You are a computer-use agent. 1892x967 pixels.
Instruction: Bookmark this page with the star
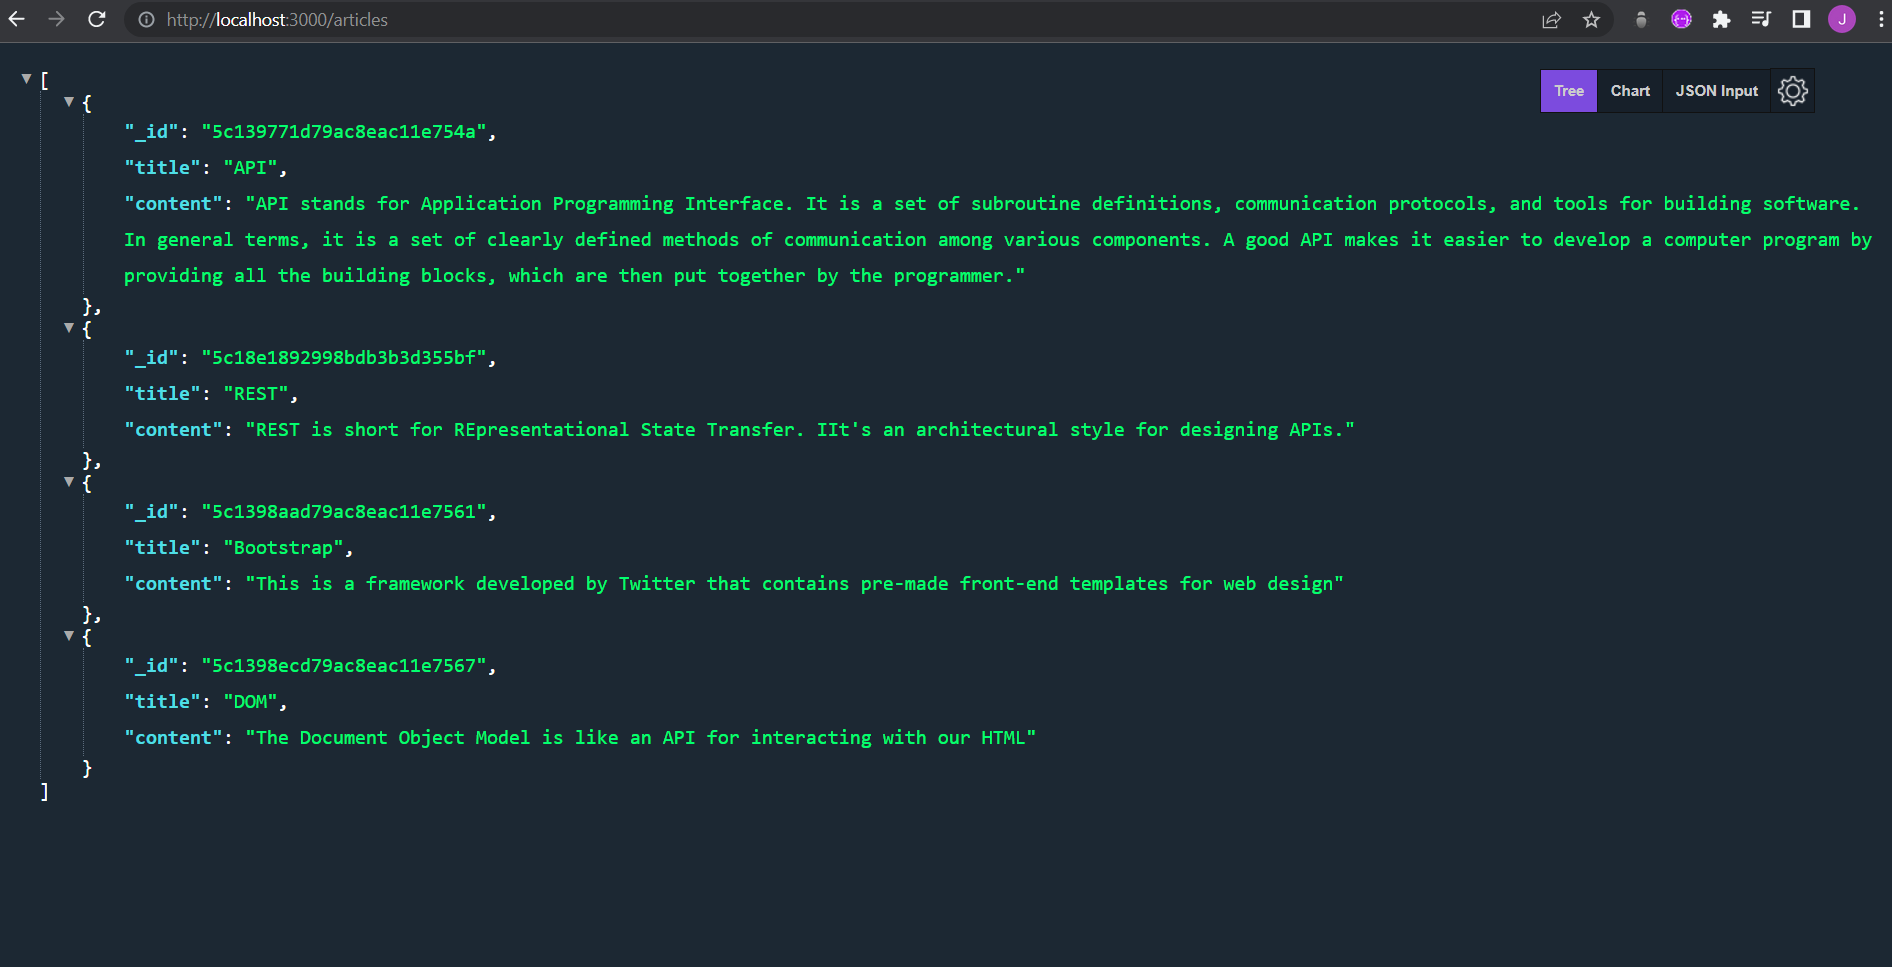(1591, 19)
